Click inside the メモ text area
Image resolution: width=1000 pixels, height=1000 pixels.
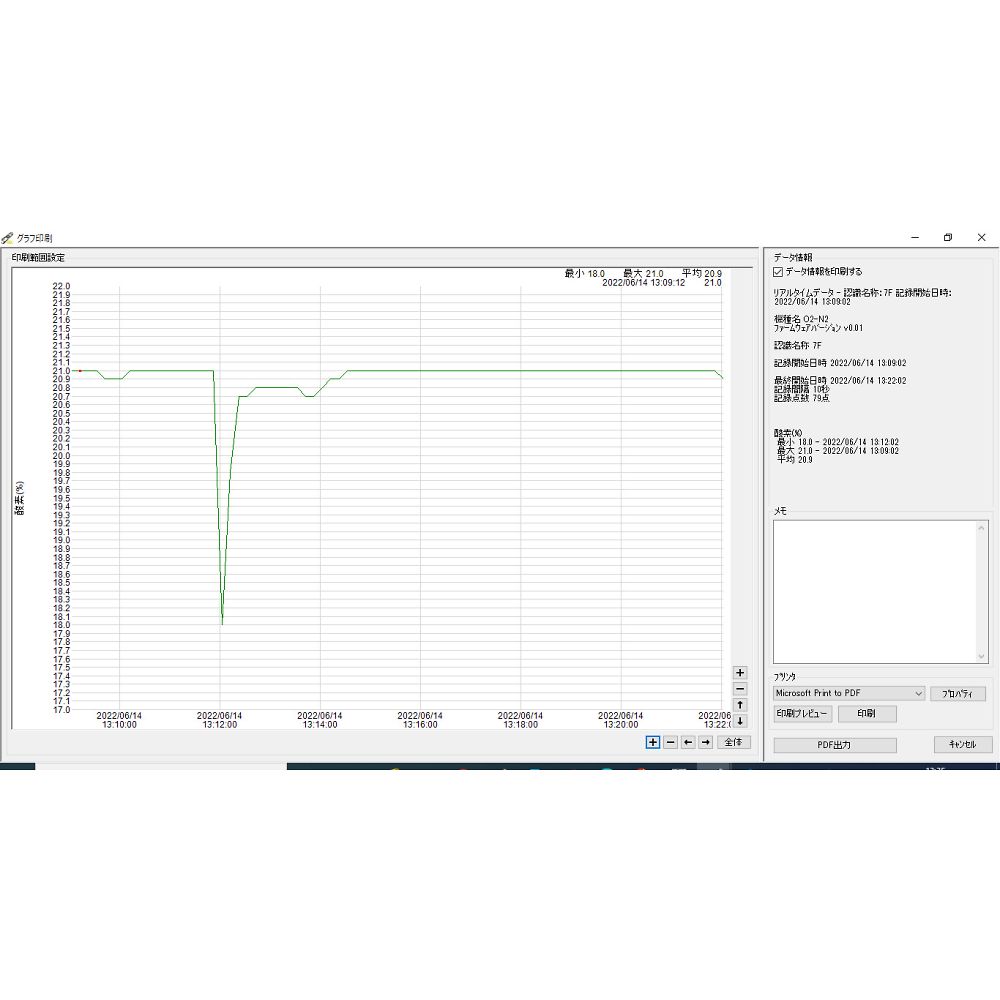pos(876,590)
